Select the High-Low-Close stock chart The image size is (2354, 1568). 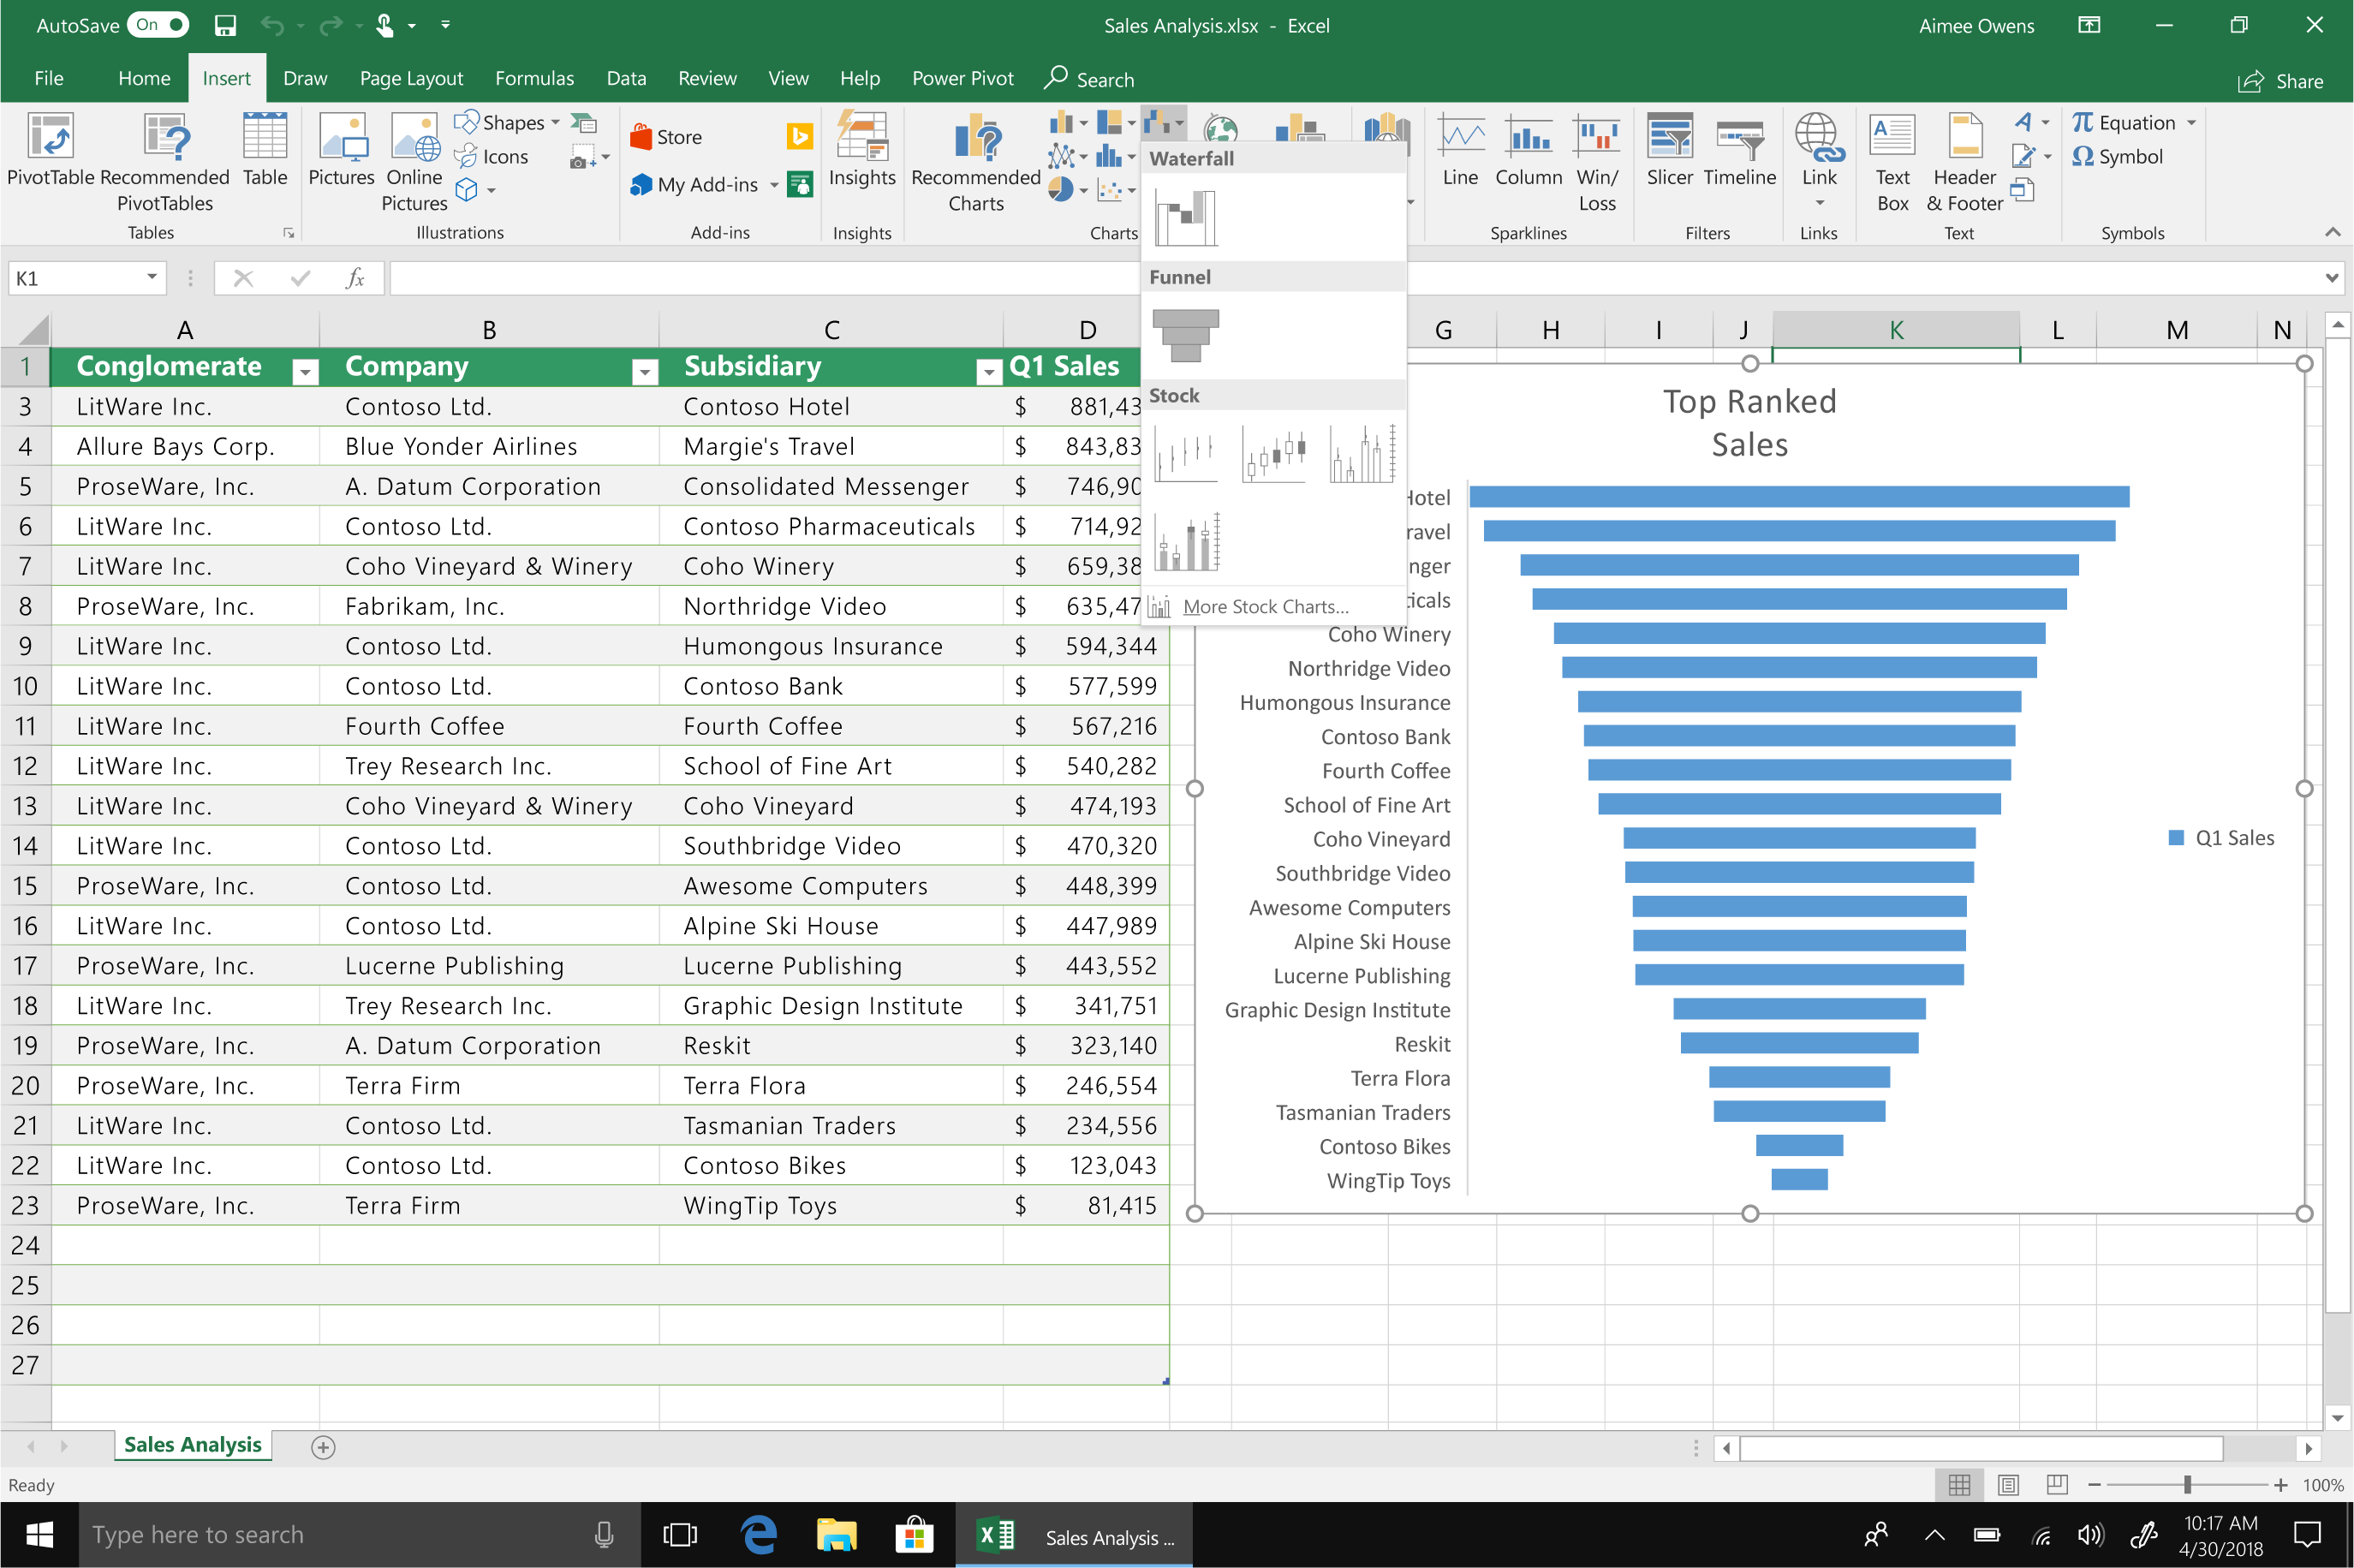[x=1186, y=454]
